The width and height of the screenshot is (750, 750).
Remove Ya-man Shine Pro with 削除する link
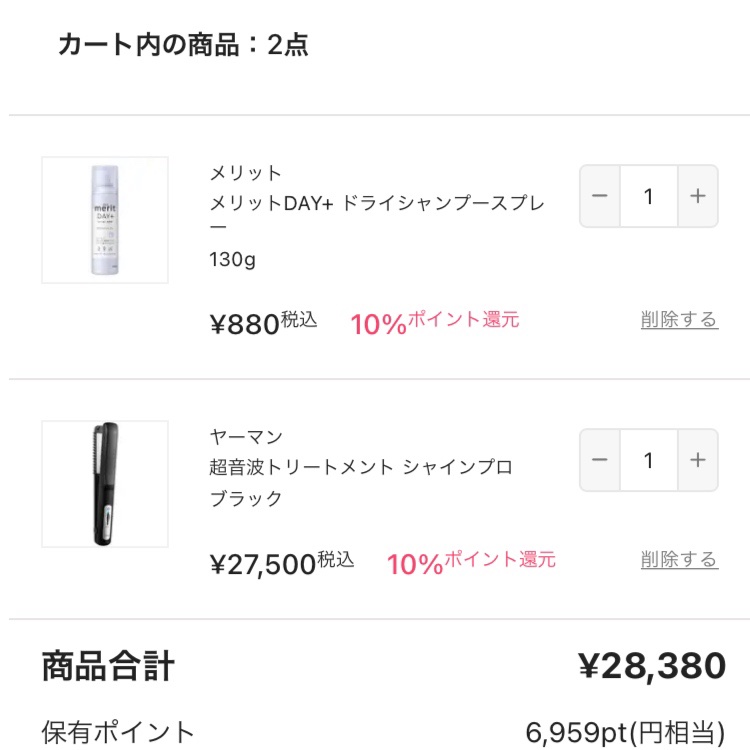(x=679, y=560)
